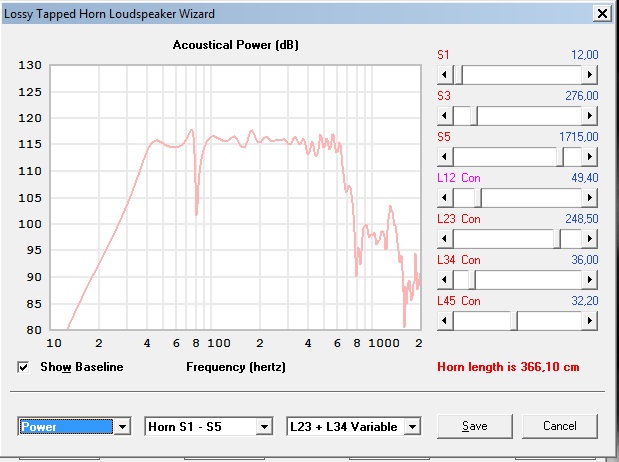The width and height of the screenshot is (619, 462).
Task: Click the Acoustical Power (dB) chart title
Action: pyautogui.click(x=236, y=45)
